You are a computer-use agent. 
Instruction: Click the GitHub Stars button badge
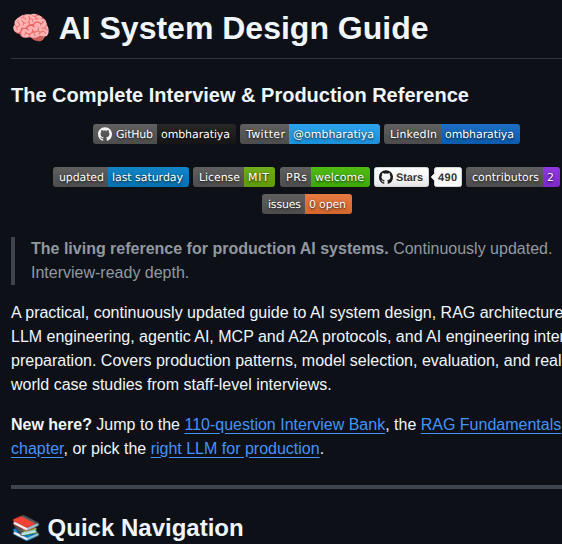tap(401, 177)
